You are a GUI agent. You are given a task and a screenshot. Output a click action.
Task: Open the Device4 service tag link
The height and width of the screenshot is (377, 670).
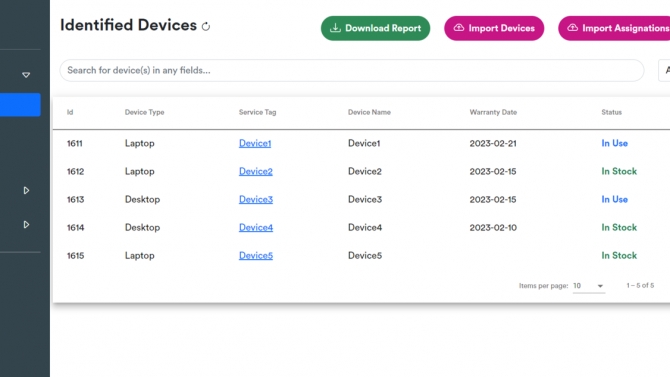tap(256, 227)
